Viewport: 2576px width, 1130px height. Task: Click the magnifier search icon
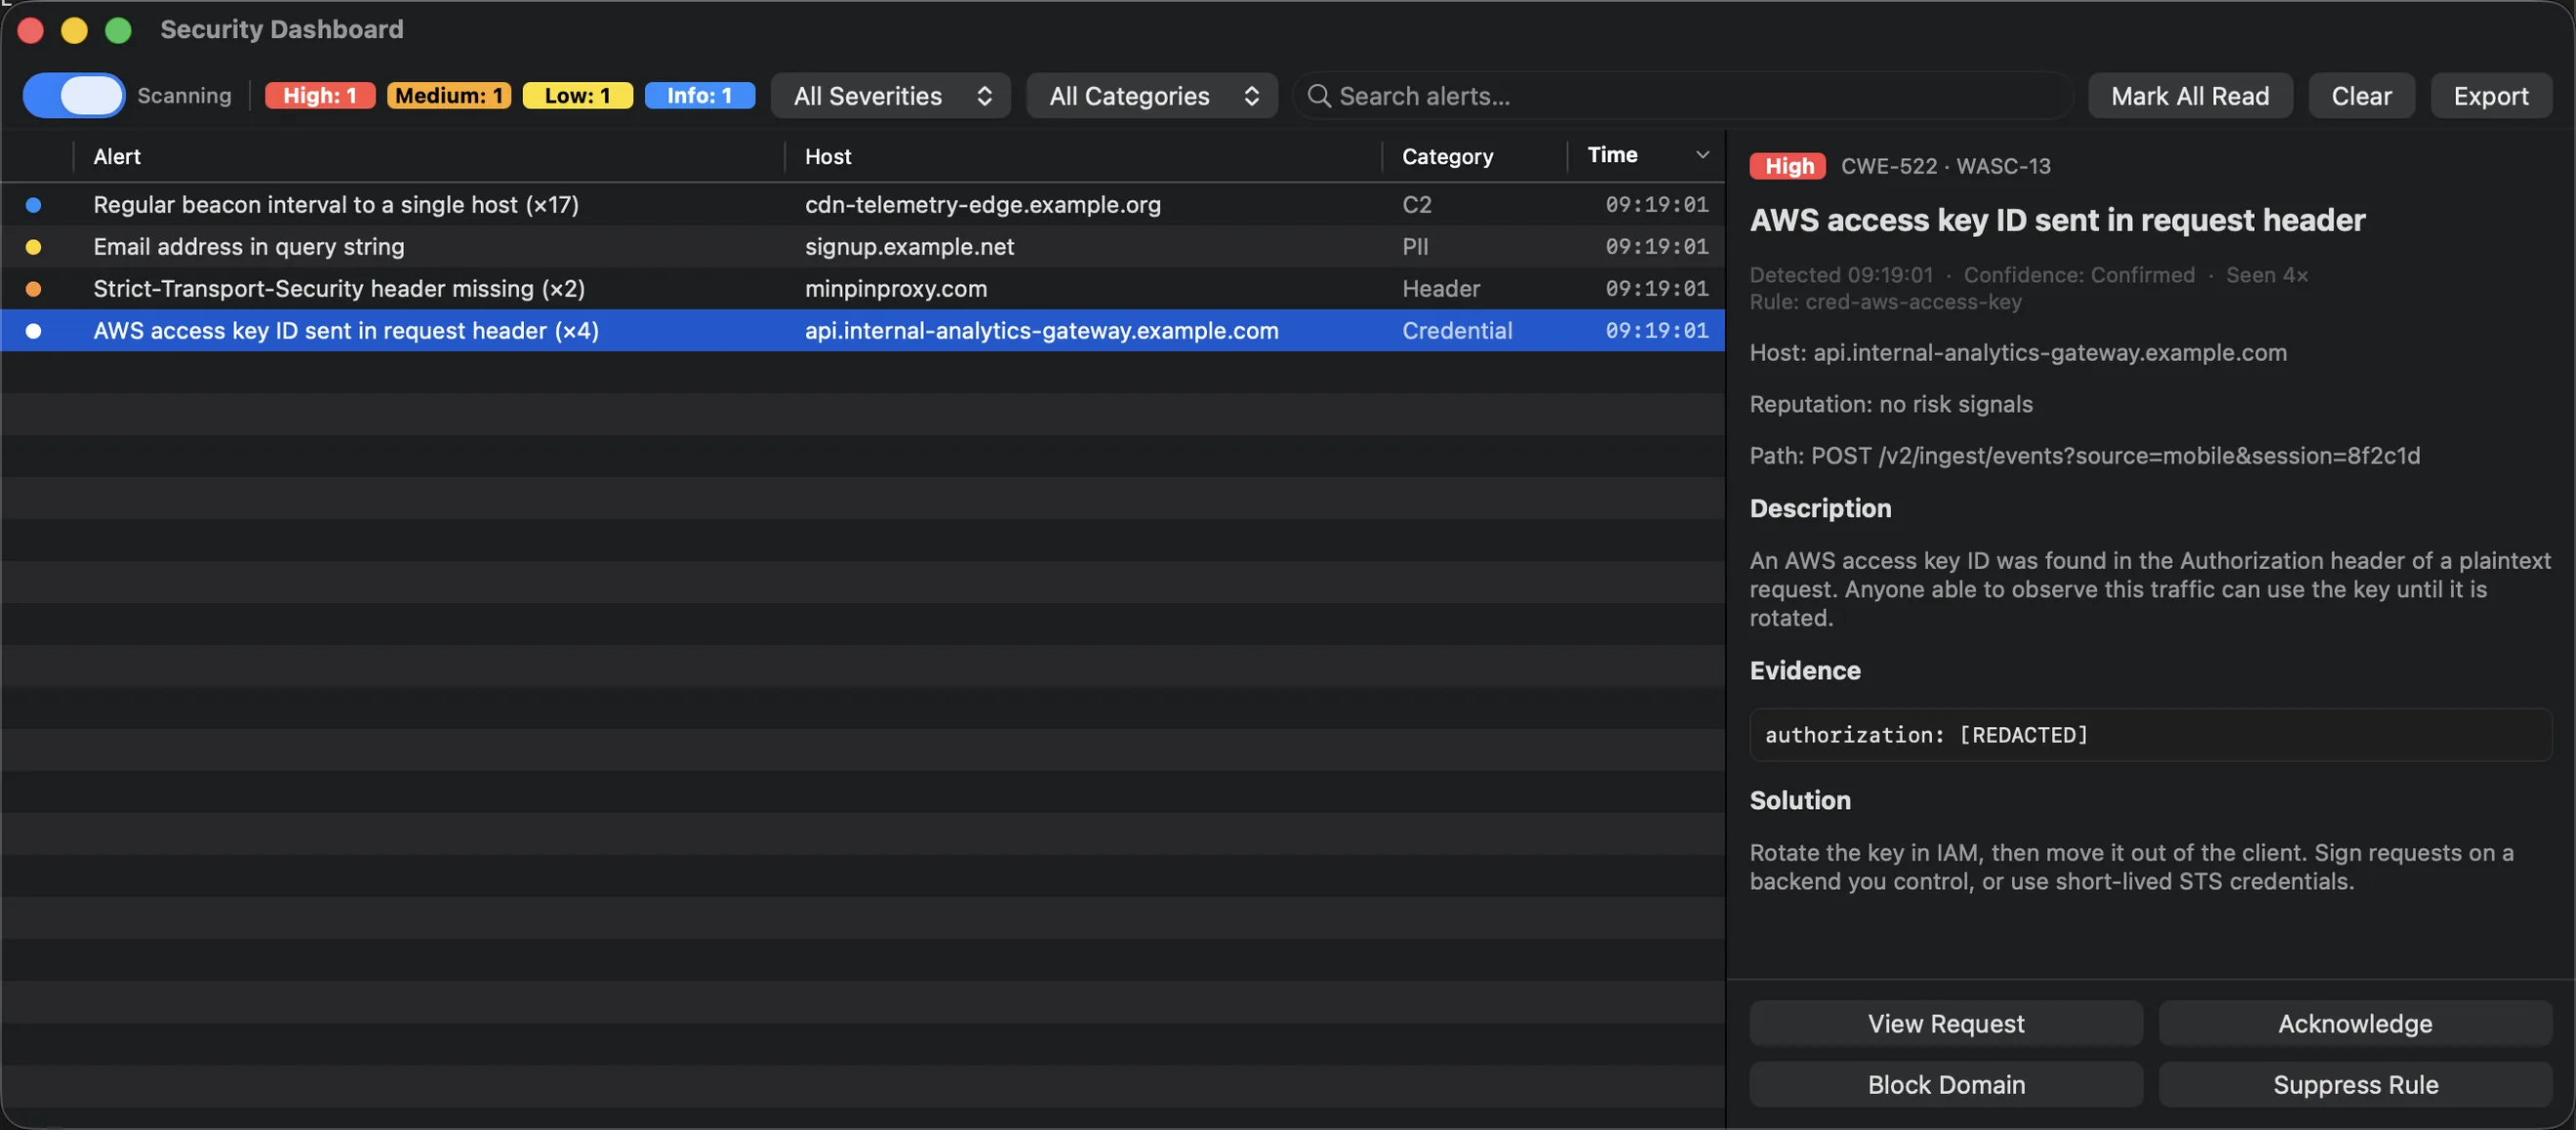(x=1319, y=96)
